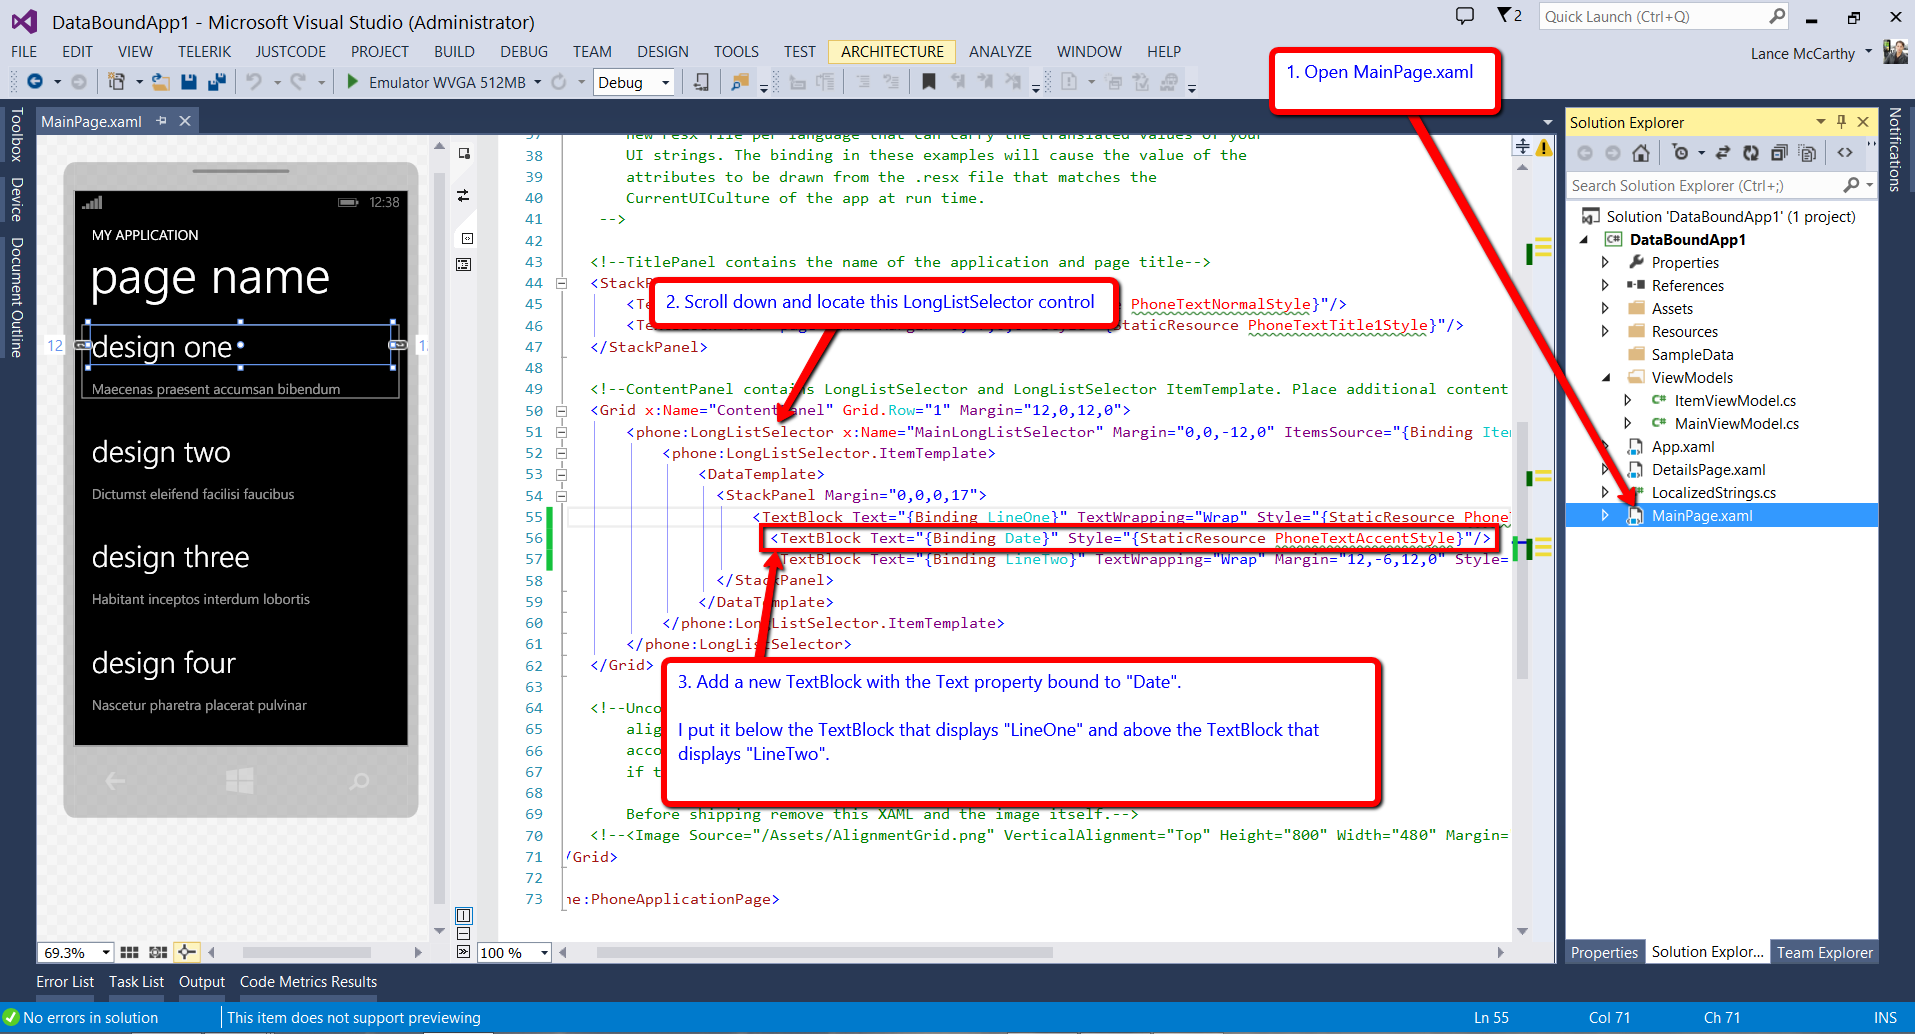Click Collapse All icon in Solution Explorer

1779,153
